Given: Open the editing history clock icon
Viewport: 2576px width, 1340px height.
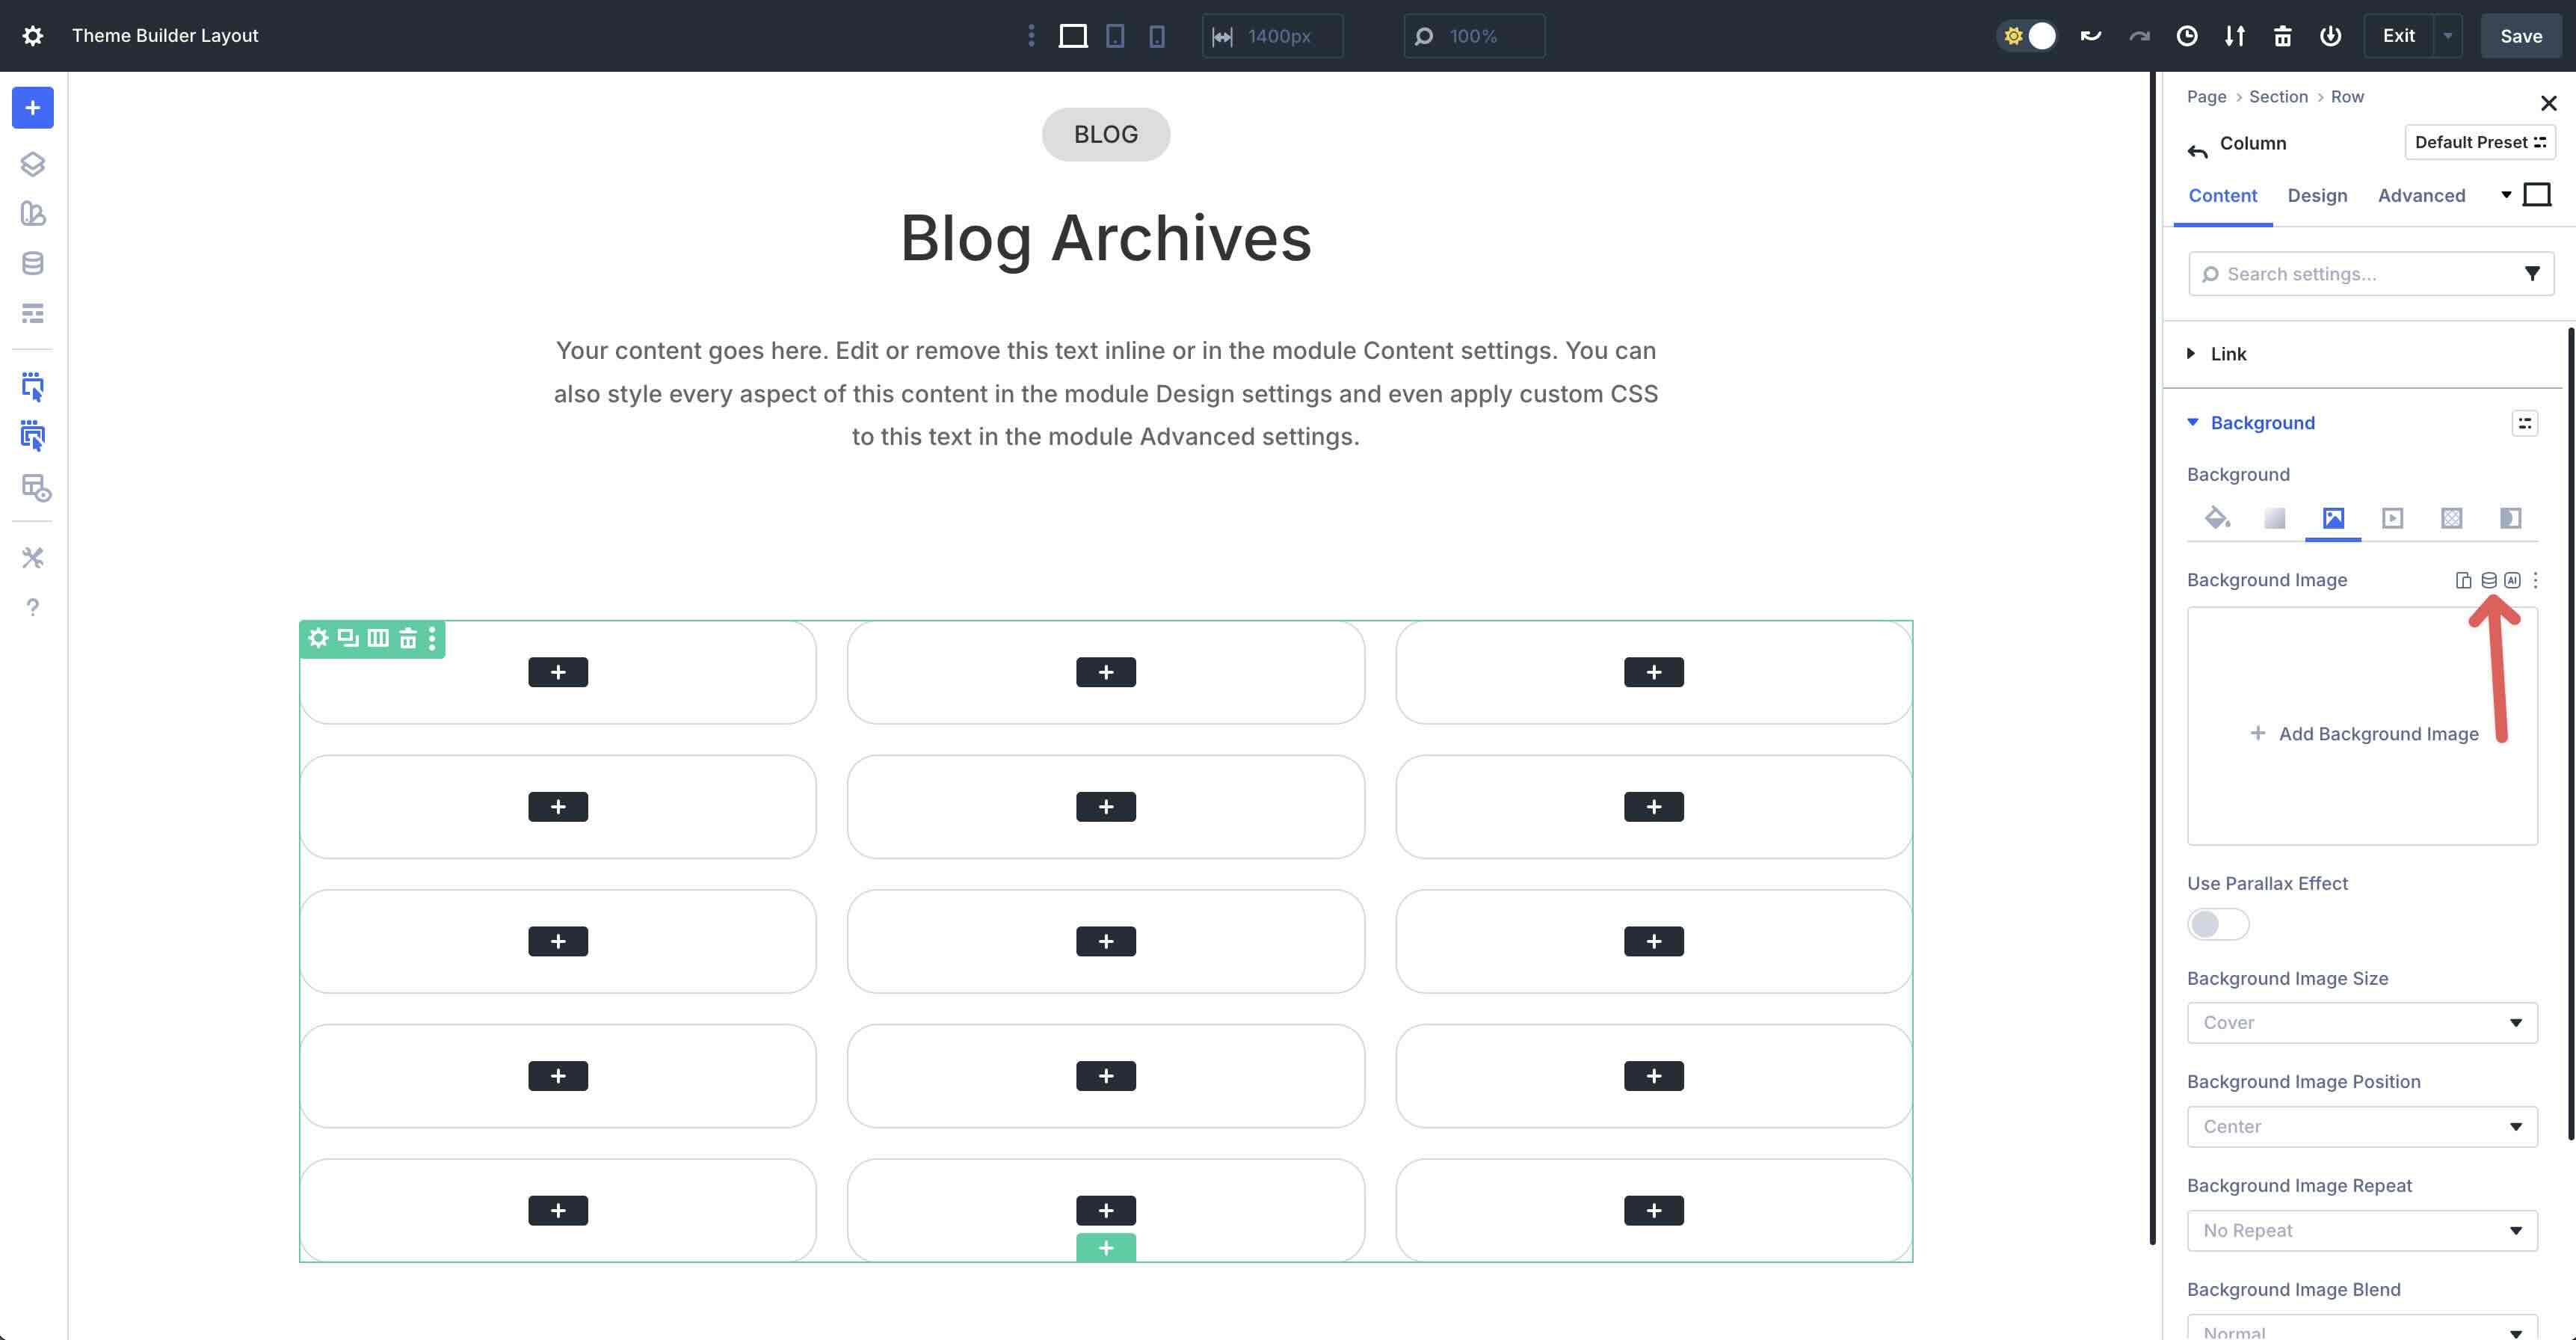Looking at the screenshot, I should (x=2186, y=35).
